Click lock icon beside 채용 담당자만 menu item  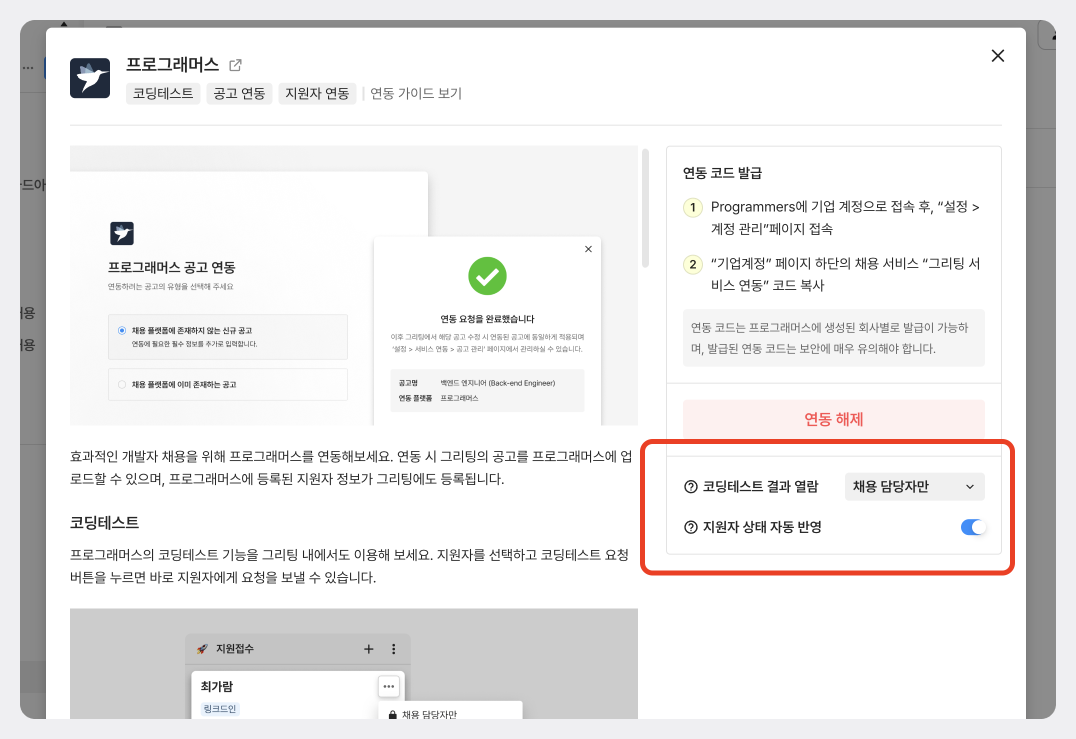[393, 715]
